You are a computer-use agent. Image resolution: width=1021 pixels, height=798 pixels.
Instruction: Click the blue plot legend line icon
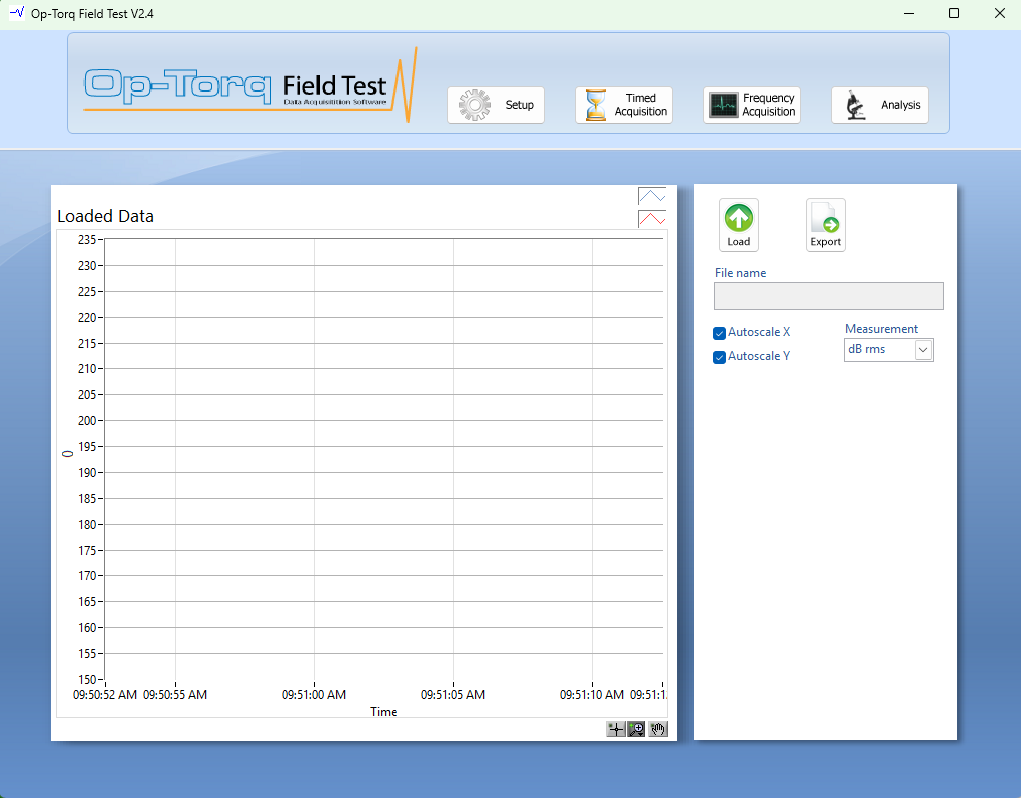(x=651, y=197)
